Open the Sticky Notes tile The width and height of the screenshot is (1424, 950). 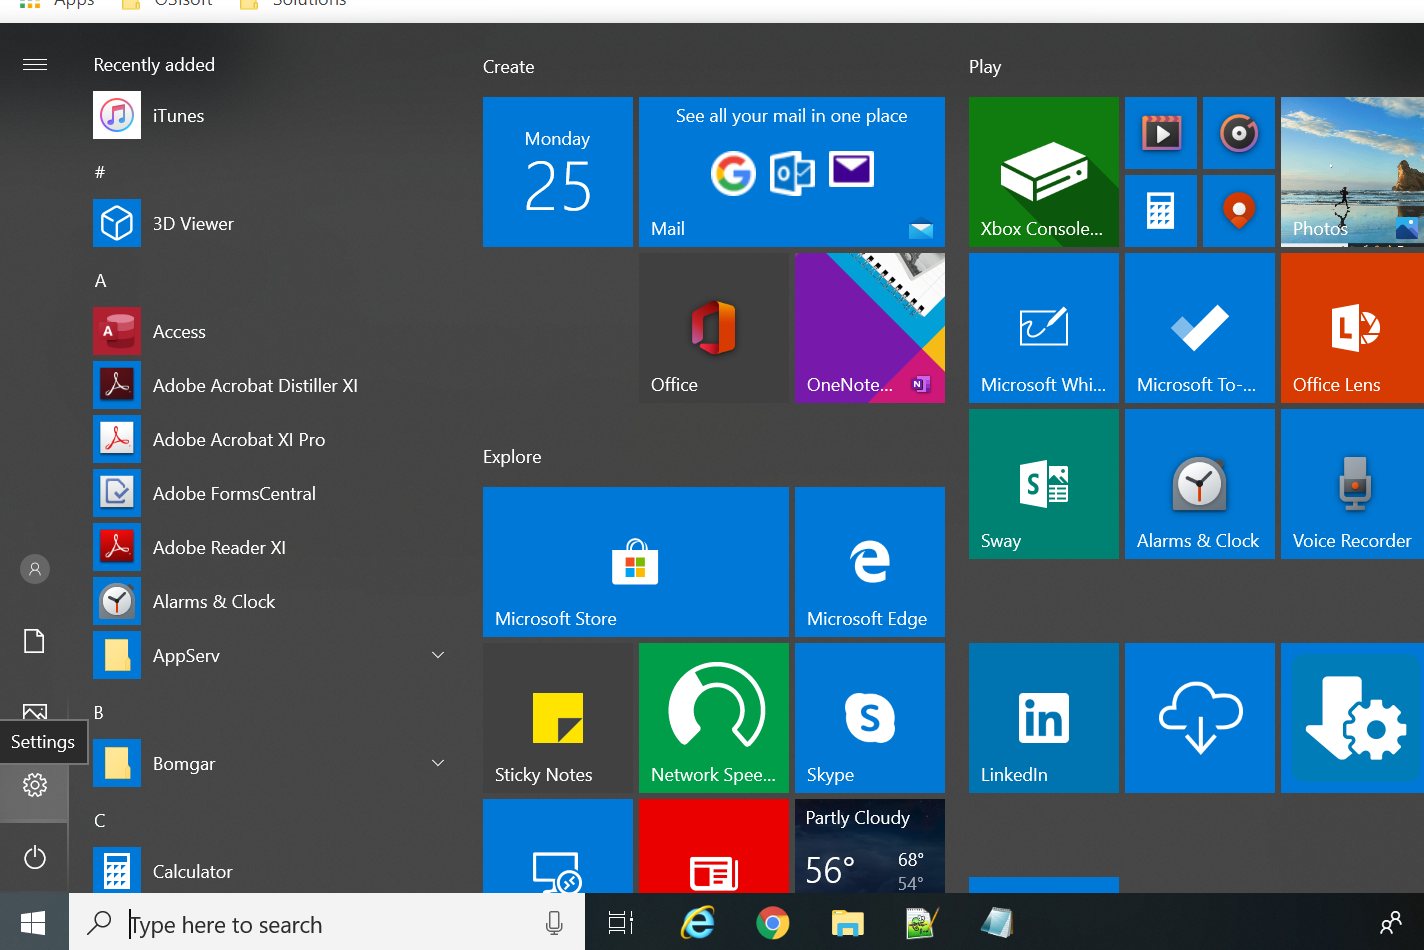coord(557,718)
